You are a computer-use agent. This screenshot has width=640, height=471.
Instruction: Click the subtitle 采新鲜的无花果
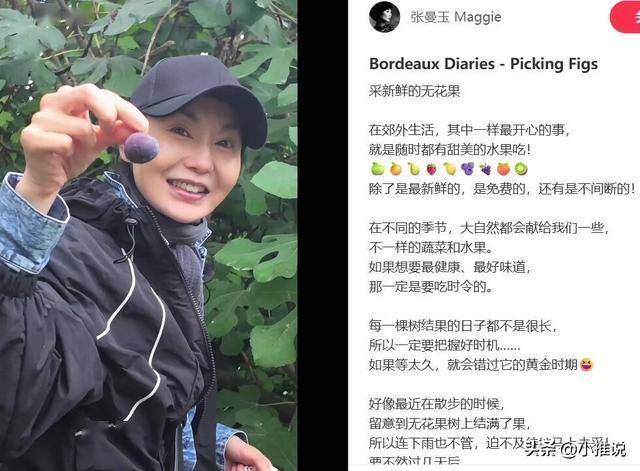414,91
